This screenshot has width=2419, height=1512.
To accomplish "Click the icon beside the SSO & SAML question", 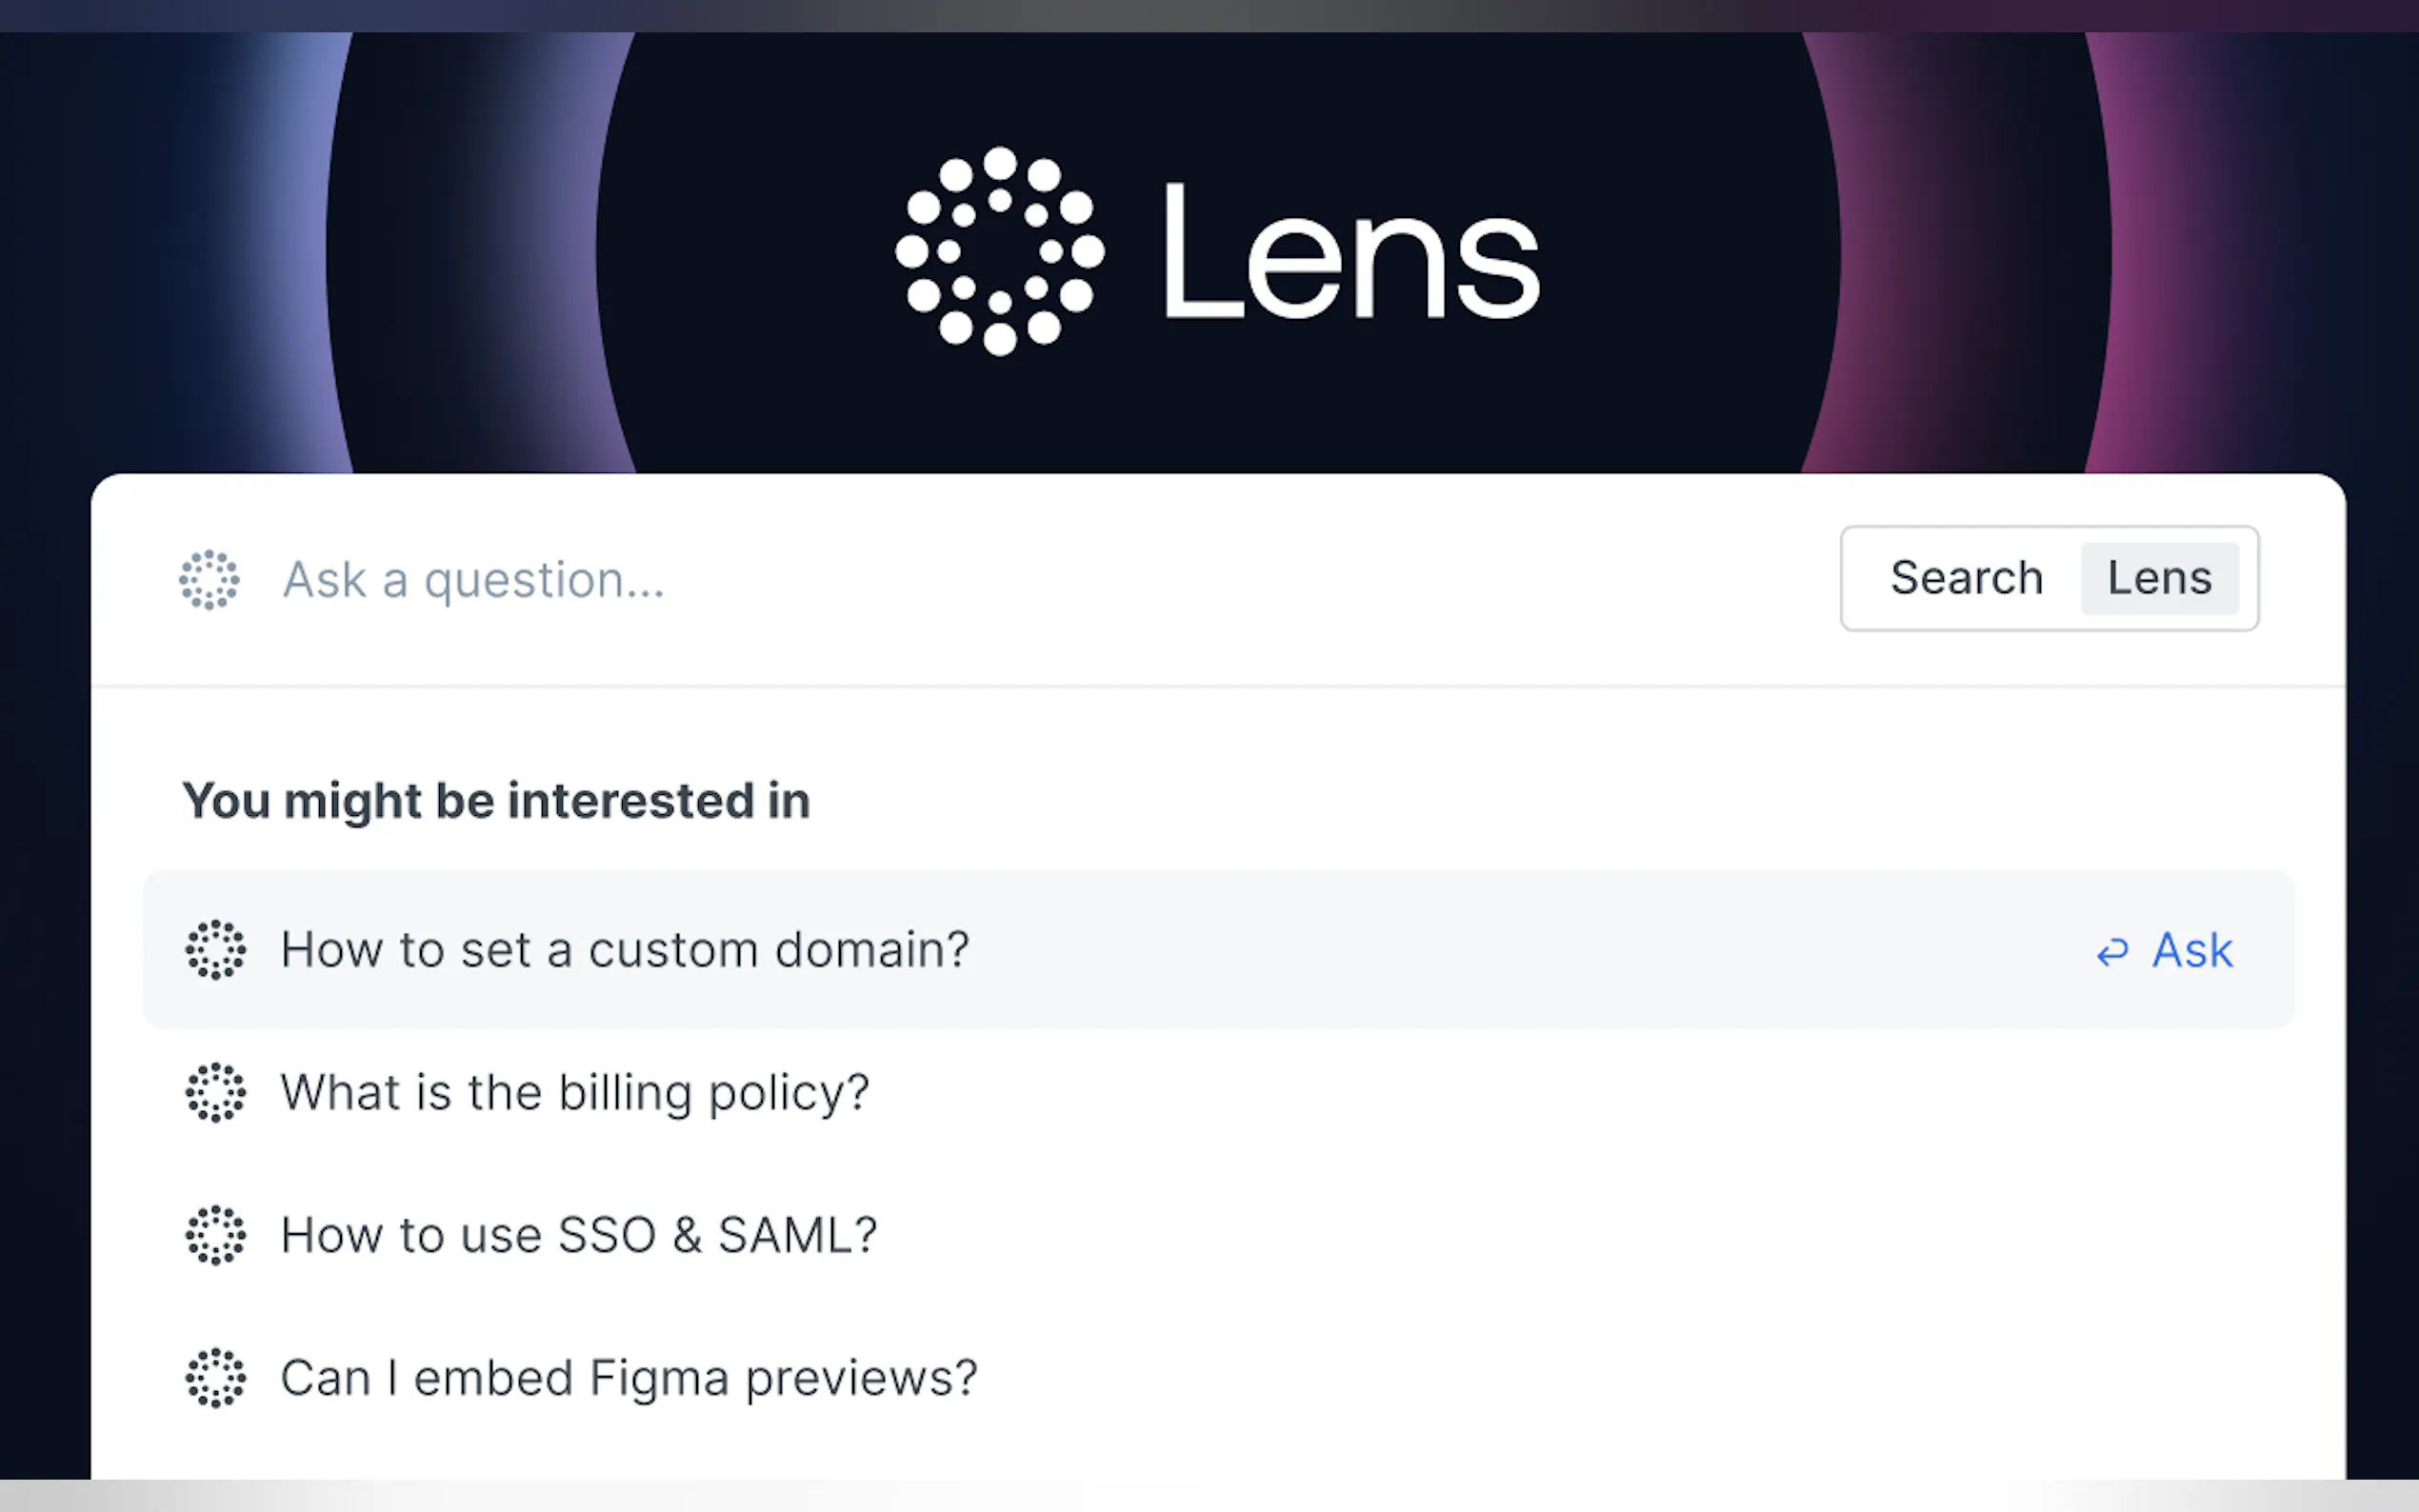I will [215, 1236].
